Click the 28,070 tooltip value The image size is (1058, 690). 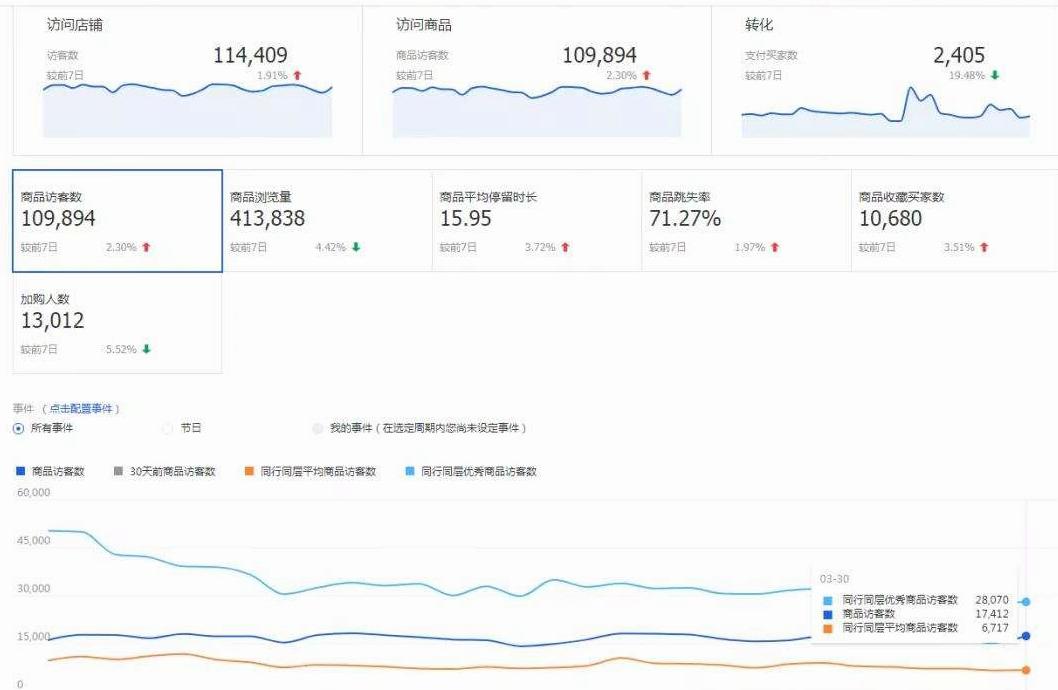coord(992,600)
